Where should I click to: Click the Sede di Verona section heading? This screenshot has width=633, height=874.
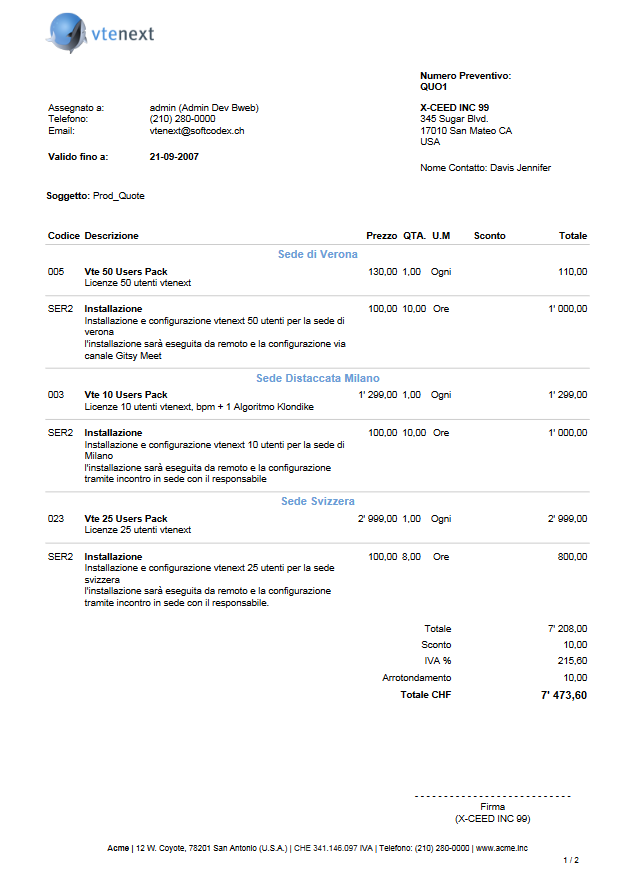317,255
